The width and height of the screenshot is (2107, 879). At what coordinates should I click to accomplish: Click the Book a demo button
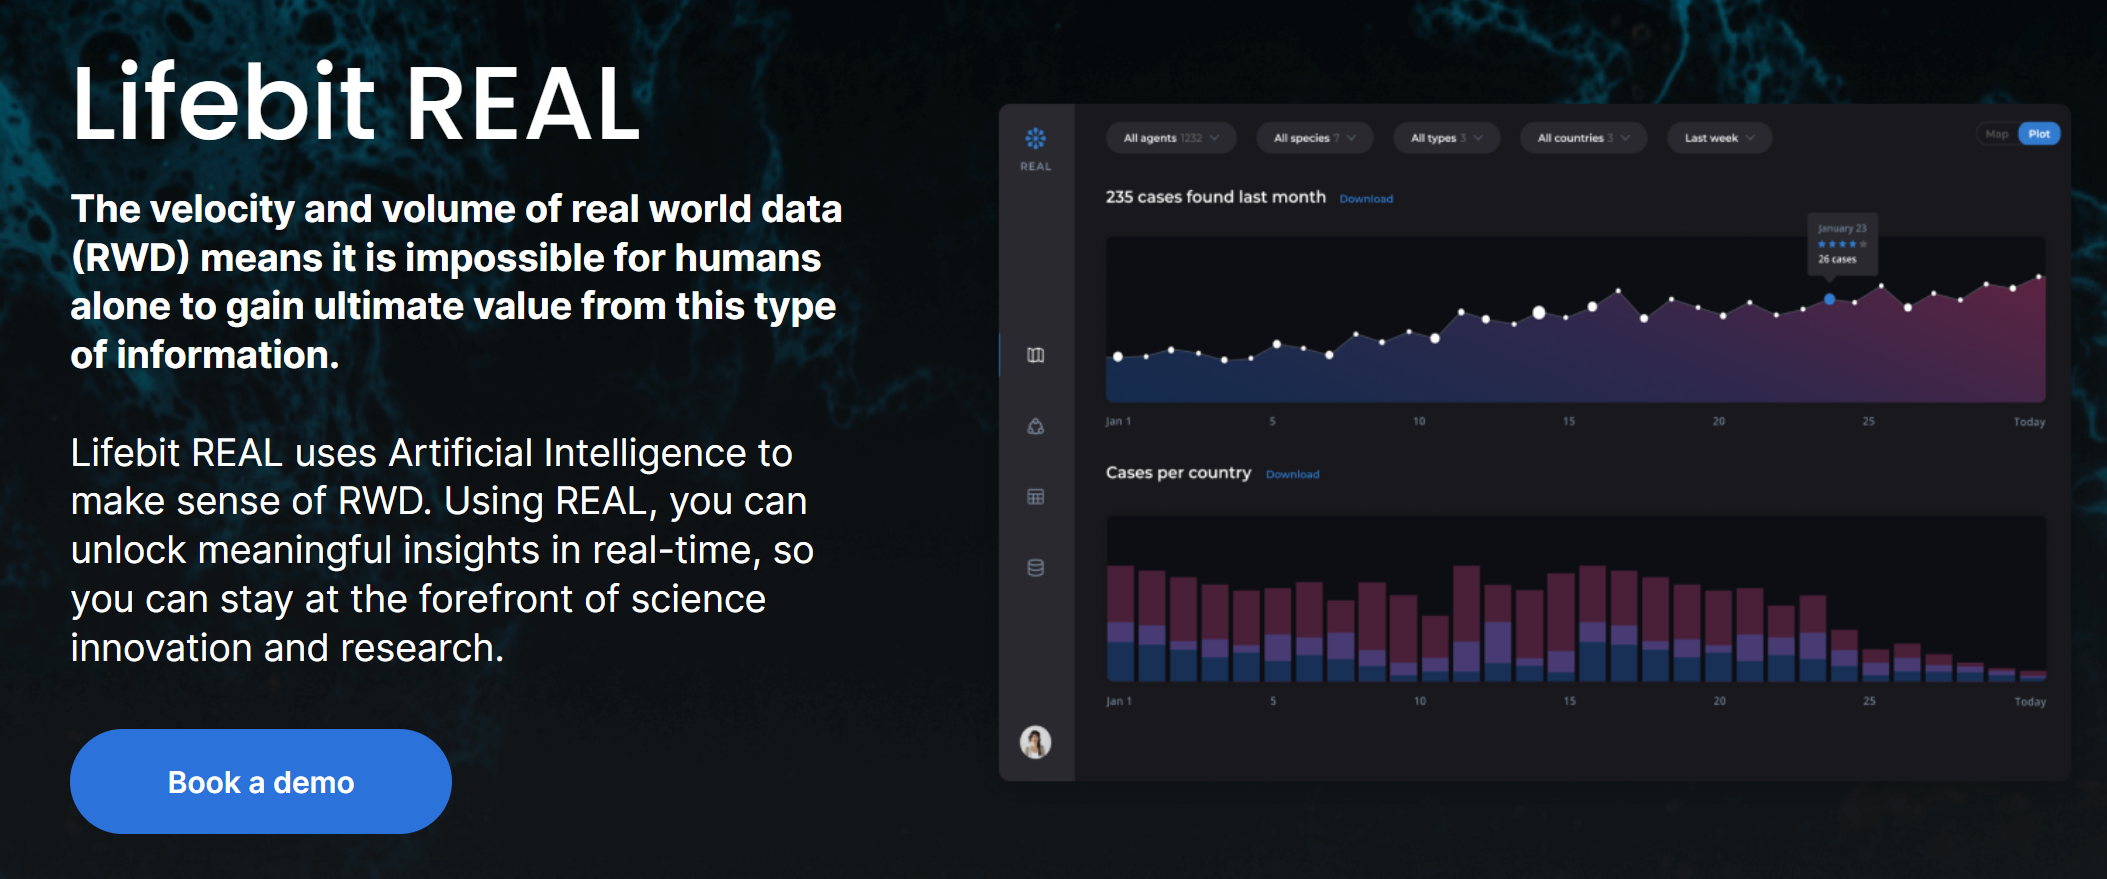(261, 782)
